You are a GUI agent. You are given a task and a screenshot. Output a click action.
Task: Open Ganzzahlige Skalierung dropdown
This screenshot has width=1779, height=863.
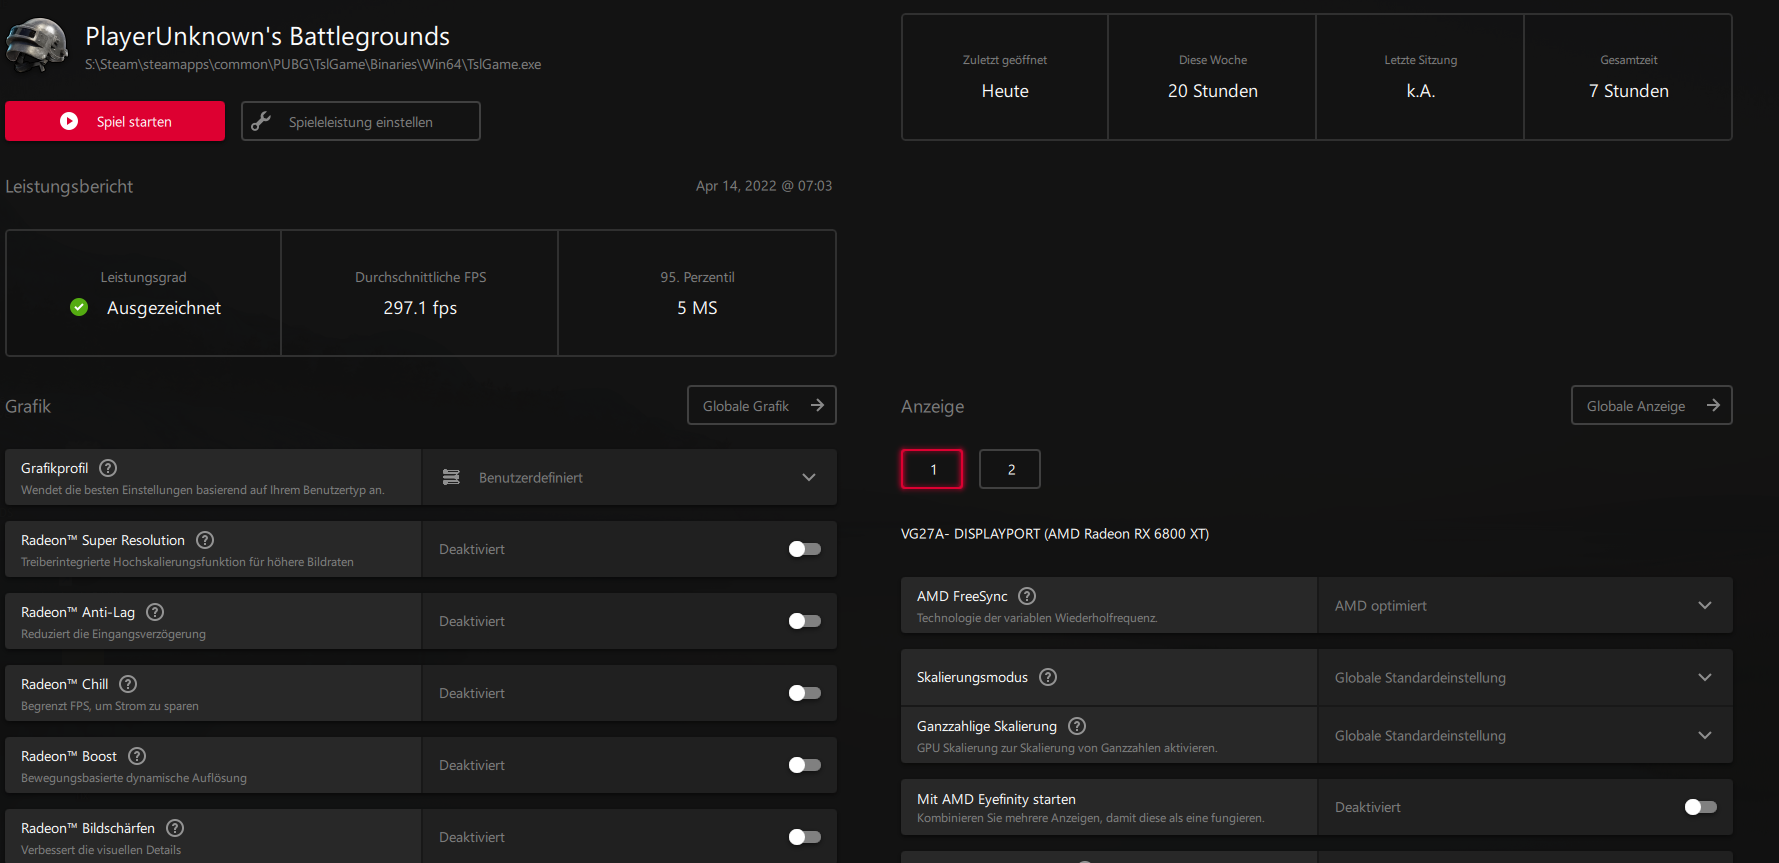pos(1525,735)
